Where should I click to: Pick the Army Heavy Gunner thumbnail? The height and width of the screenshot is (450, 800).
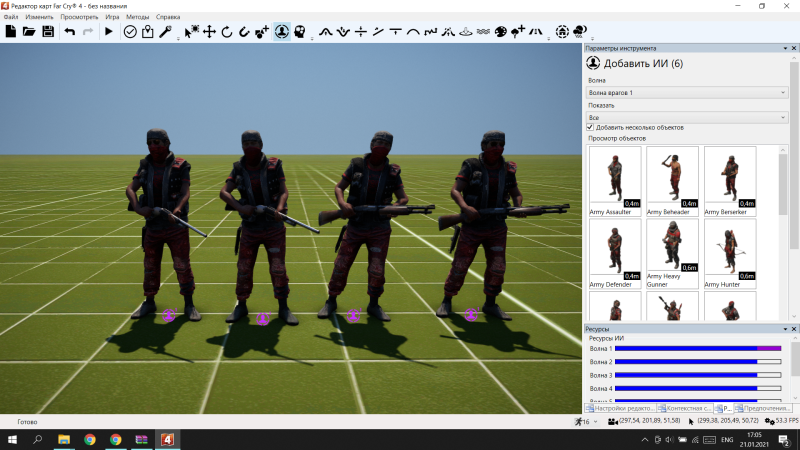coord(672,254)
